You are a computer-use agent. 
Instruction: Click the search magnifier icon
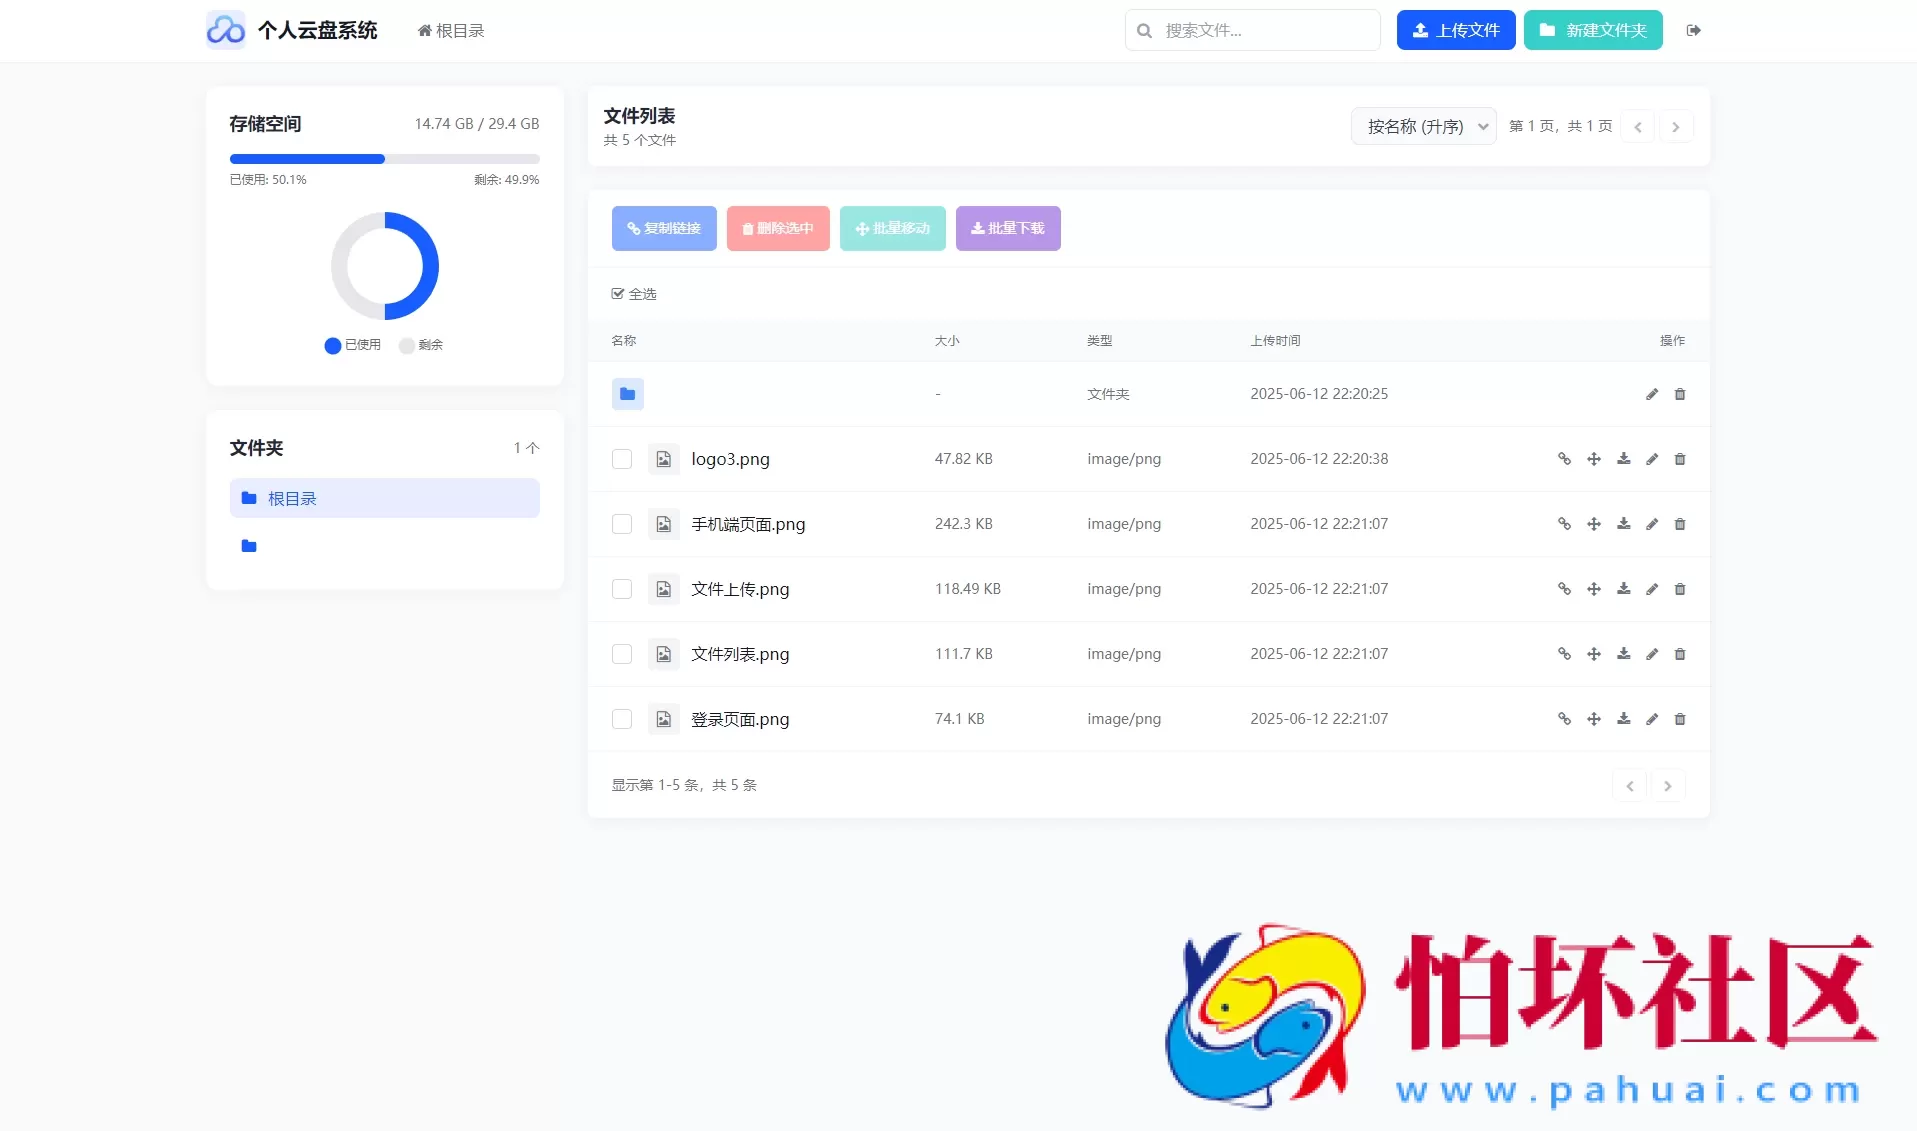1145,30
